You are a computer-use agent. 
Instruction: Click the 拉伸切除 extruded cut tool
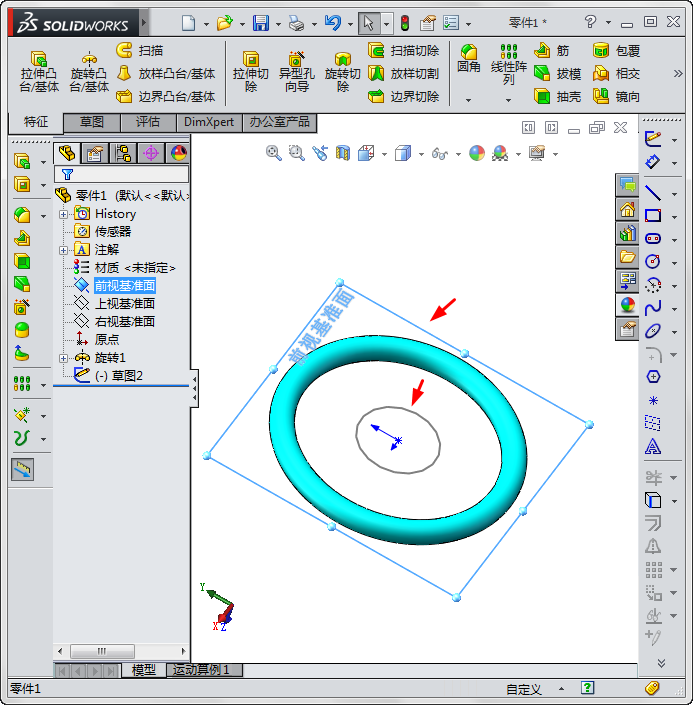pos(251,71)
